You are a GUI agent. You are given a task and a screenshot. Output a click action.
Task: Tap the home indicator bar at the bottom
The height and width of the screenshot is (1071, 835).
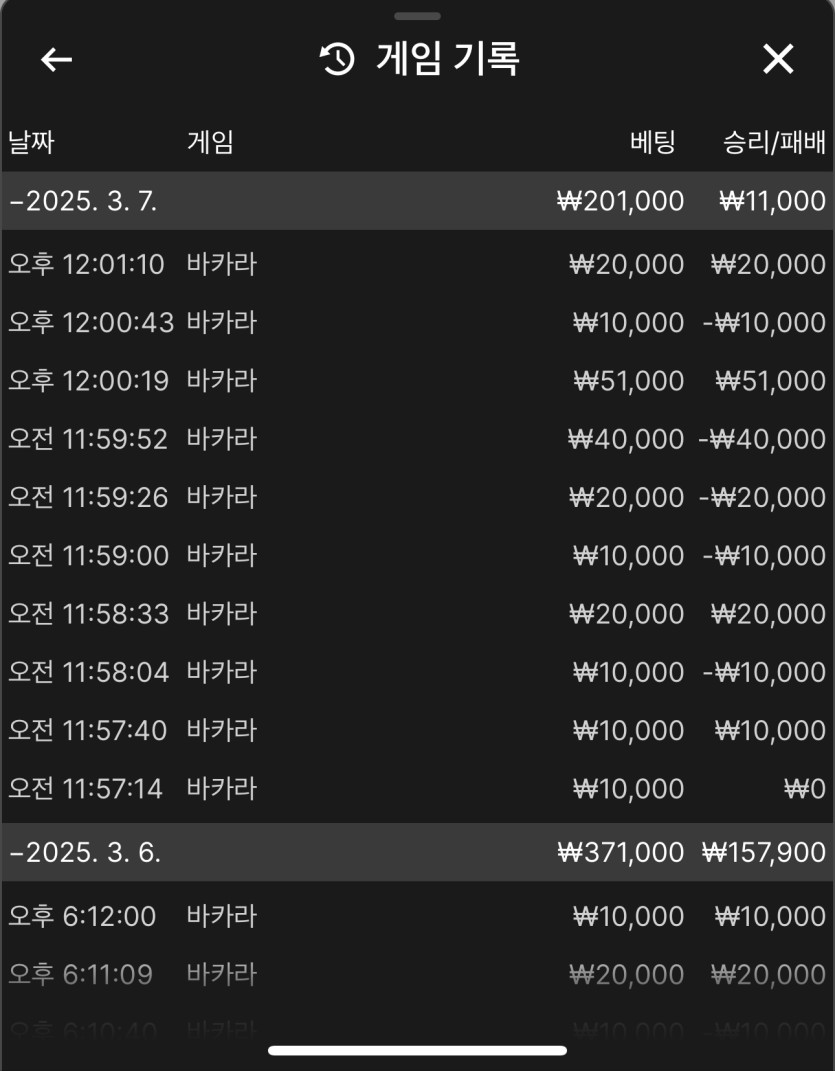[x=417, y=1051]
